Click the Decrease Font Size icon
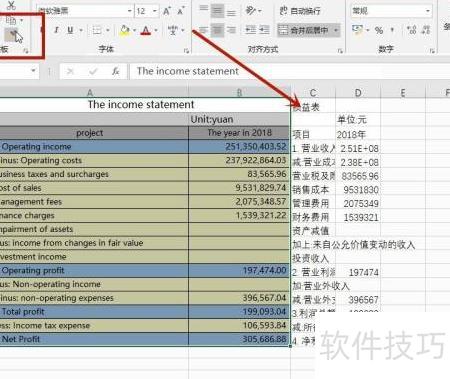This screenshot has width=450, height=379. pos(180,11)
